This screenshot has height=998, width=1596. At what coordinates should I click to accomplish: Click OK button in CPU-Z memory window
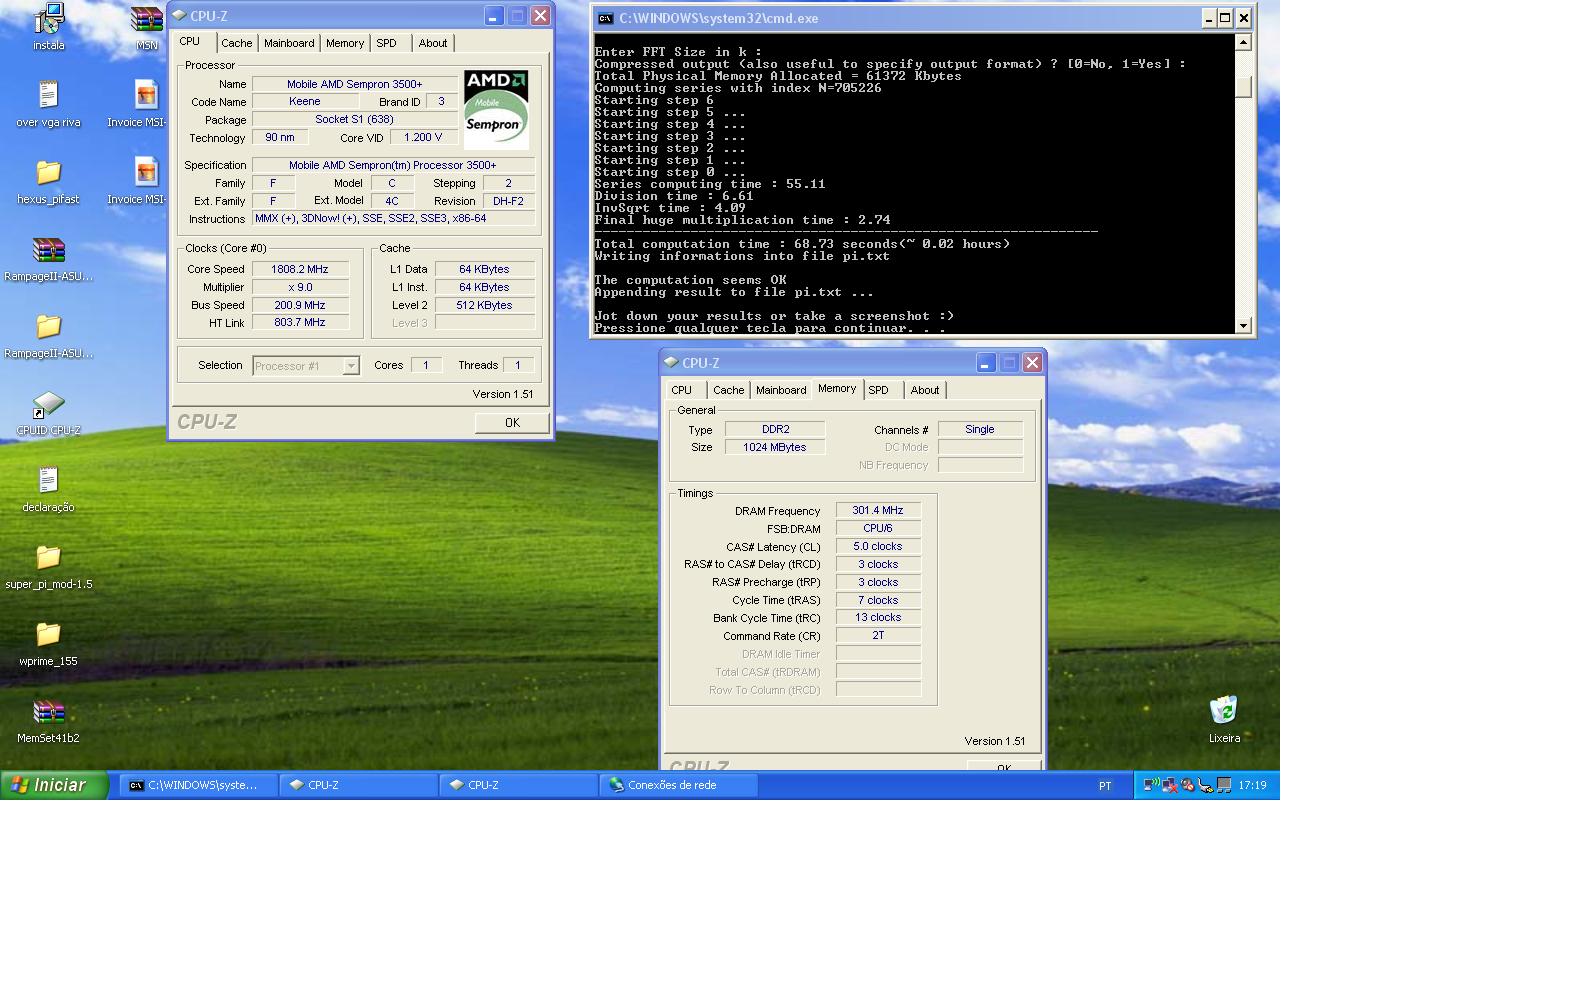1004,765
